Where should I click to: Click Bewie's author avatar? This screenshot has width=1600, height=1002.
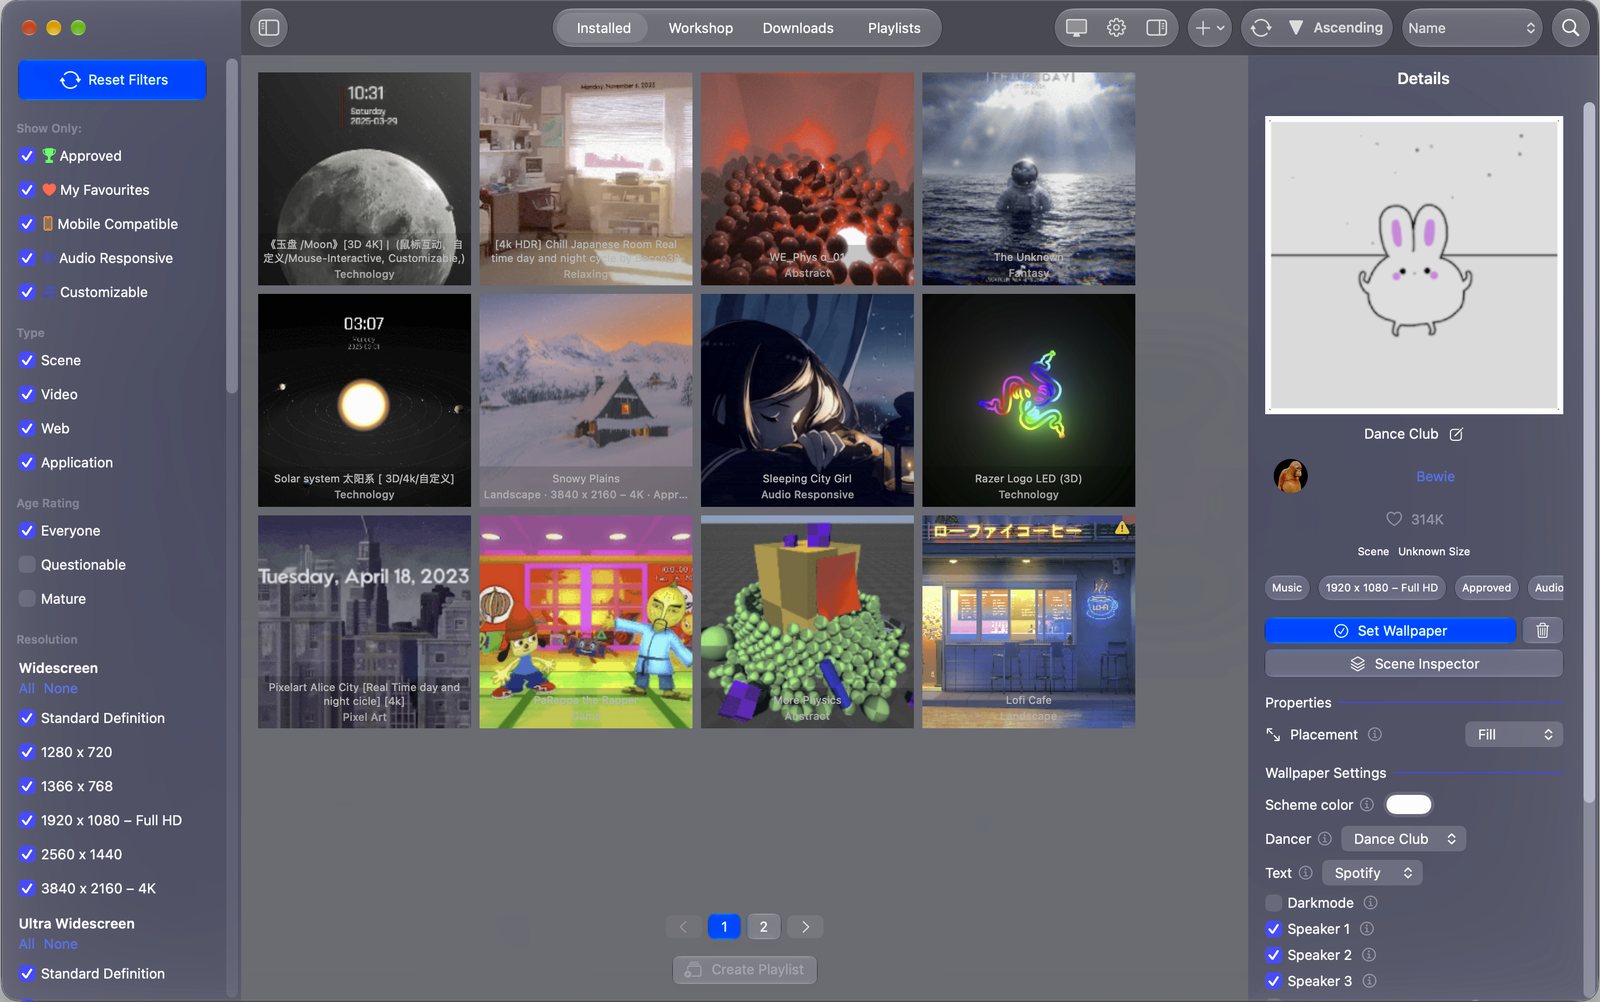coord(1290,476)
